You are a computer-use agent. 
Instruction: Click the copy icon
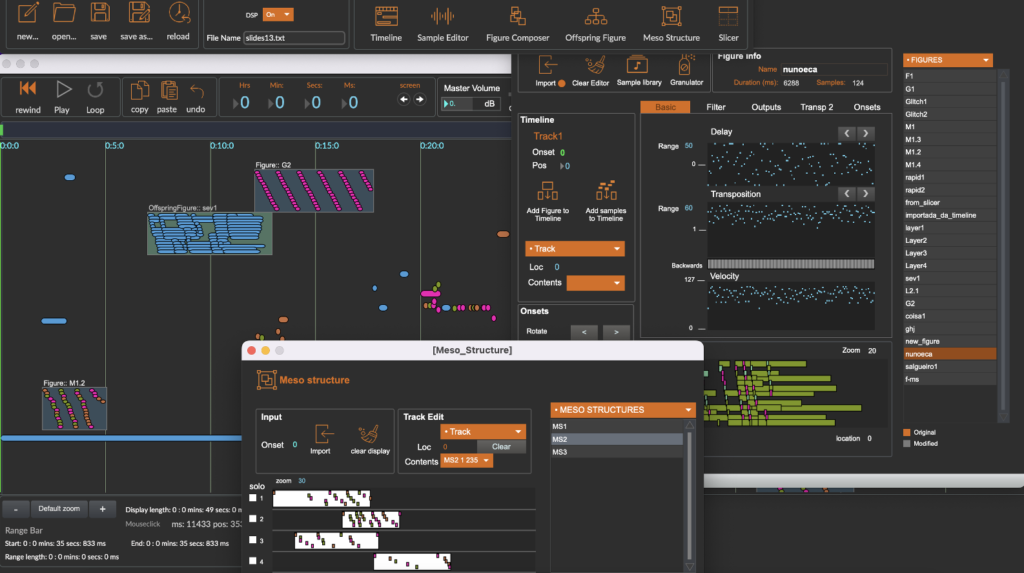click(139, 90)
